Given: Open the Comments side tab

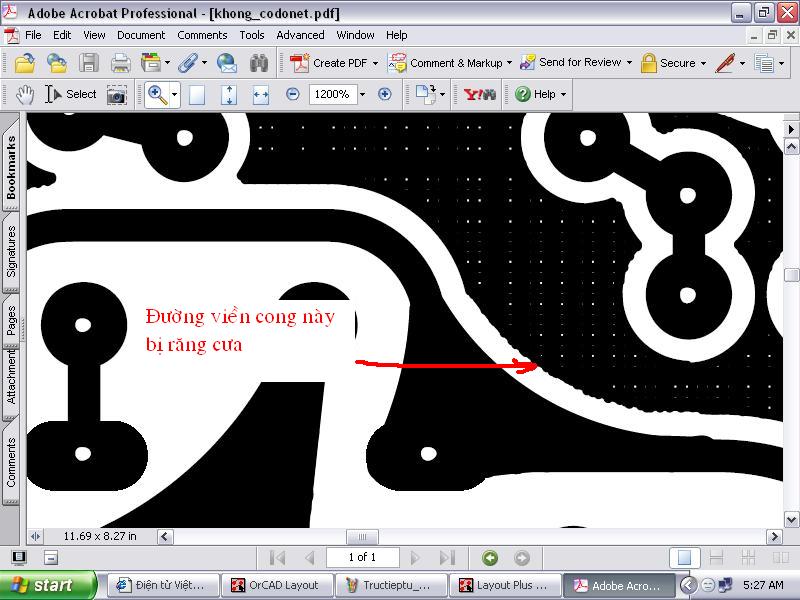Looking at the screenshot, I should coord(11,463).
